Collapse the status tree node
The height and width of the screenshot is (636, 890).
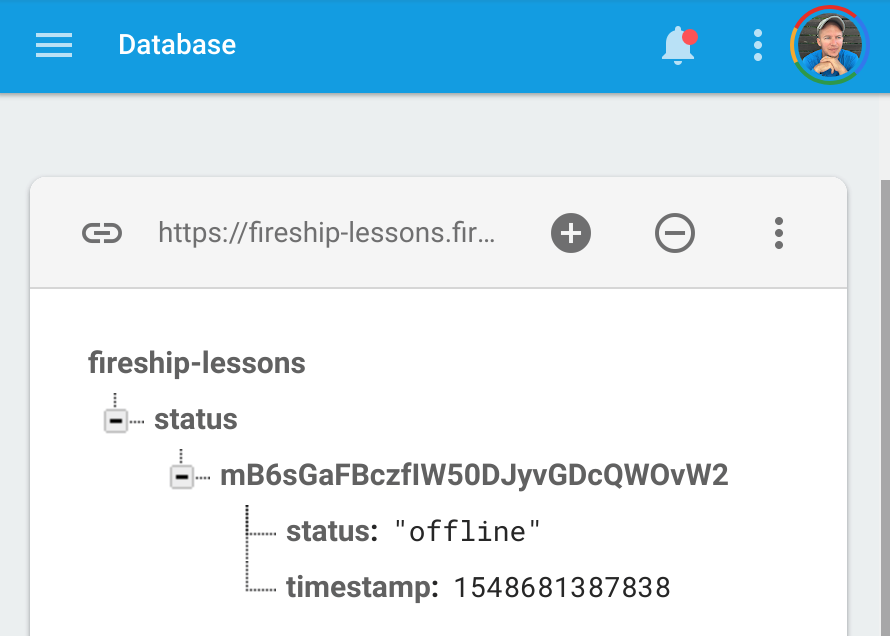[116, 419]
